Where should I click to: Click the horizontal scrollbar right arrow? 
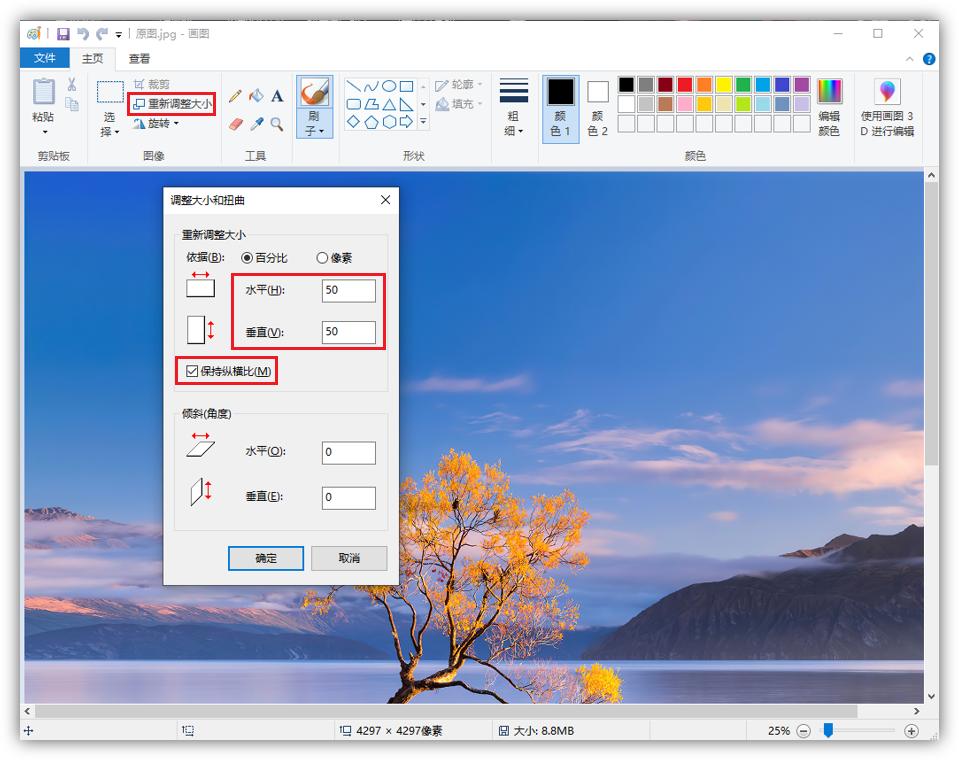(916, 711)
